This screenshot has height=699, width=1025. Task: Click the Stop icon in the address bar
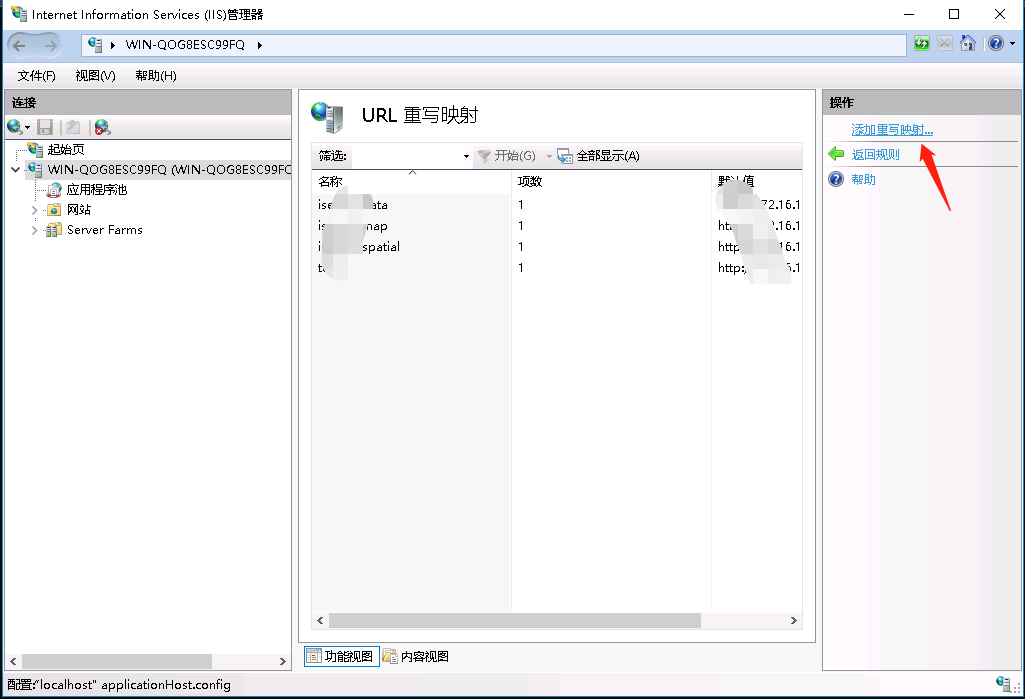pos(945,44)
